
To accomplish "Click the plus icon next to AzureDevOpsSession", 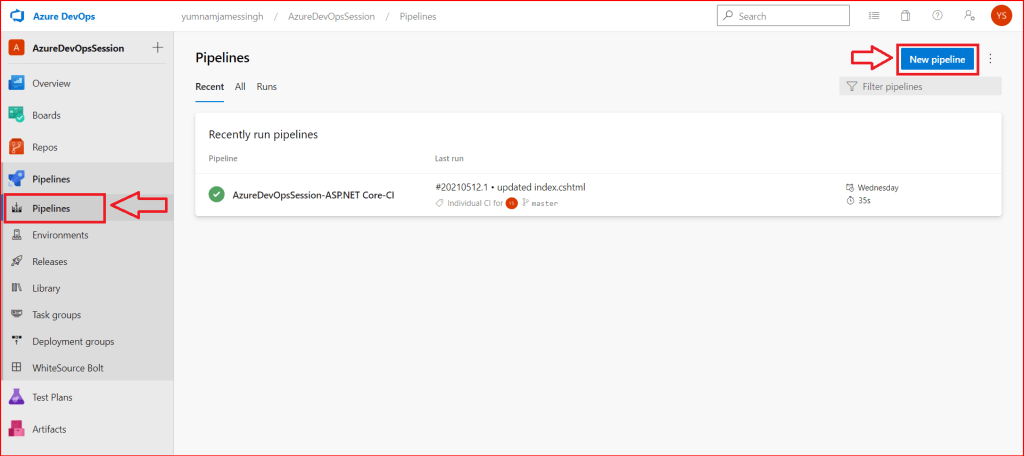I will (x=157, y=48).
